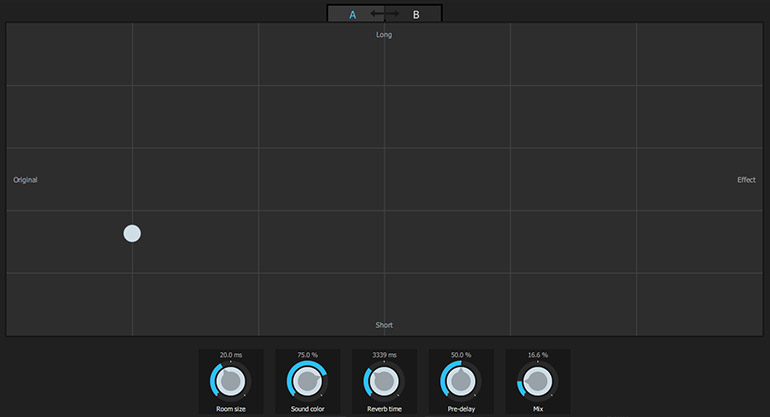Click the Mix label text
The height and width of the screenshot is (417, 770).
pyautogui.click(x=538, y=409)
